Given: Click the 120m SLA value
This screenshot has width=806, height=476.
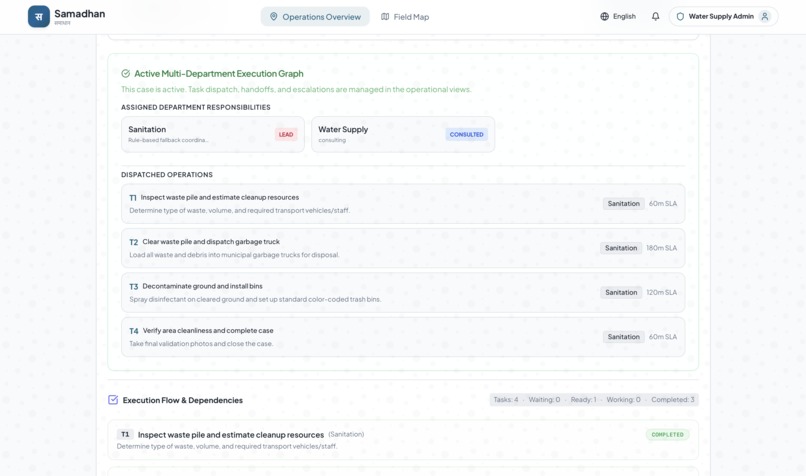Looking at the screenshot, I should click(x=662, y=292).
